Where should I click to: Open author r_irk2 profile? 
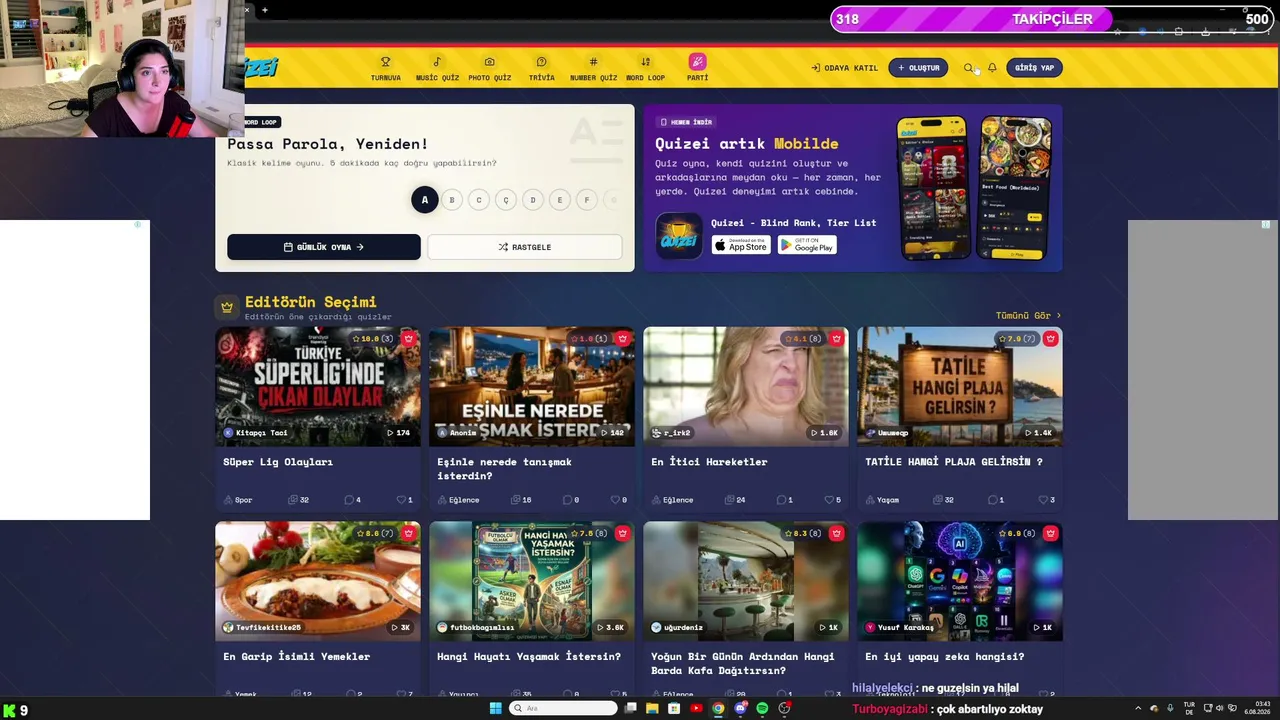(671, 433)
